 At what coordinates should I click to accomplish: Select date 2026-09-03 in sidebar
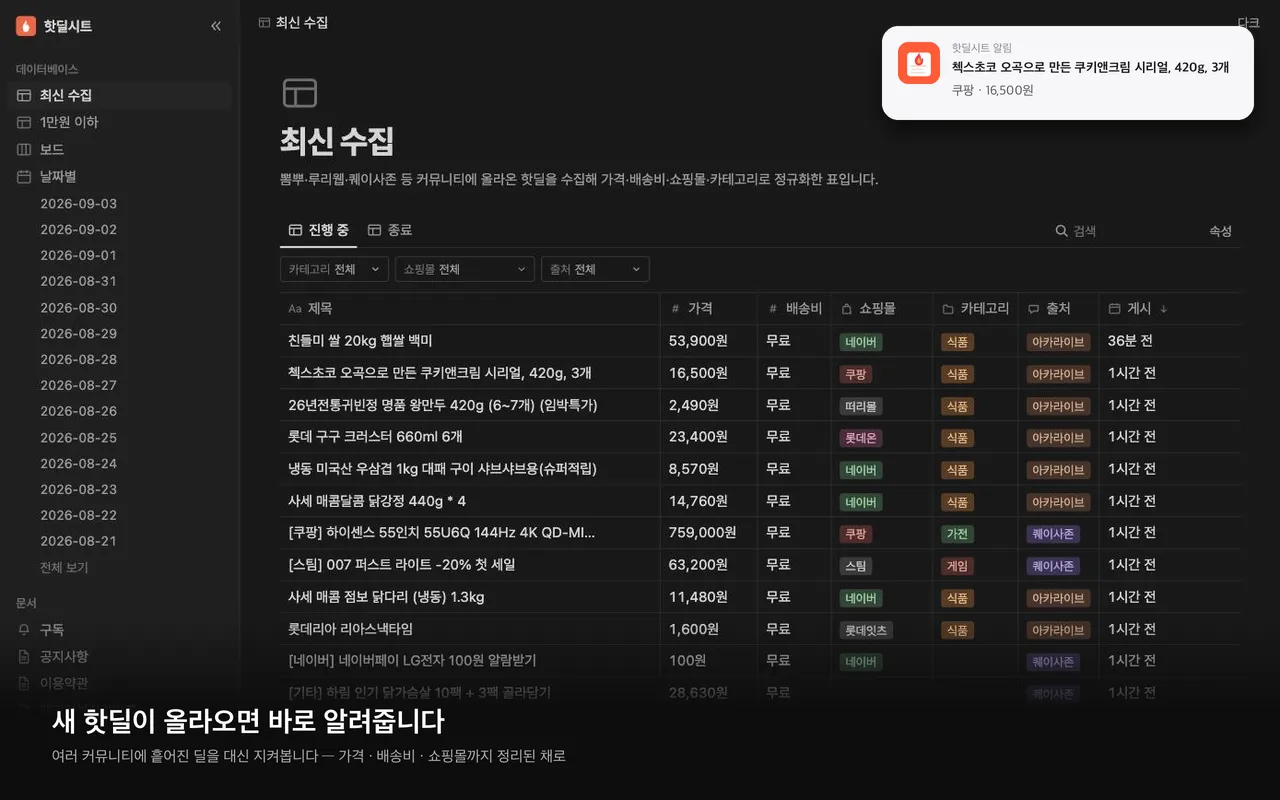tap(78, 203)
